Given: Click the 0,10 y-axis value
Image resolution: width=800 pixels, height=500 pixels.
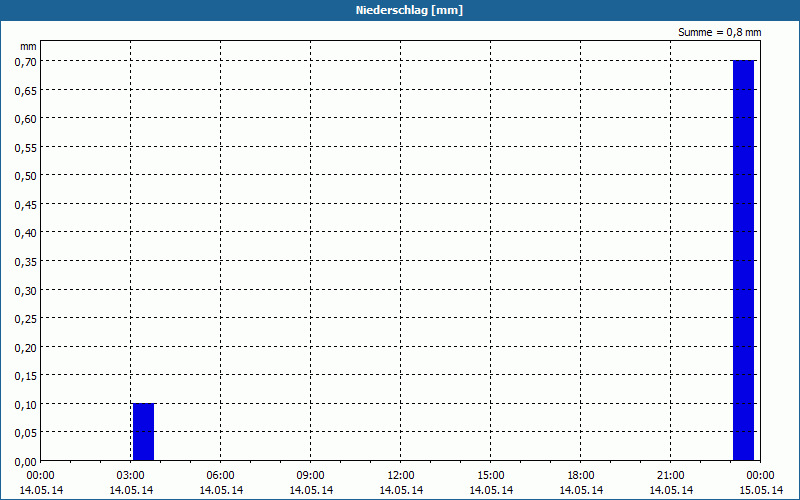Looking at the screenshot, I should 26,405.
